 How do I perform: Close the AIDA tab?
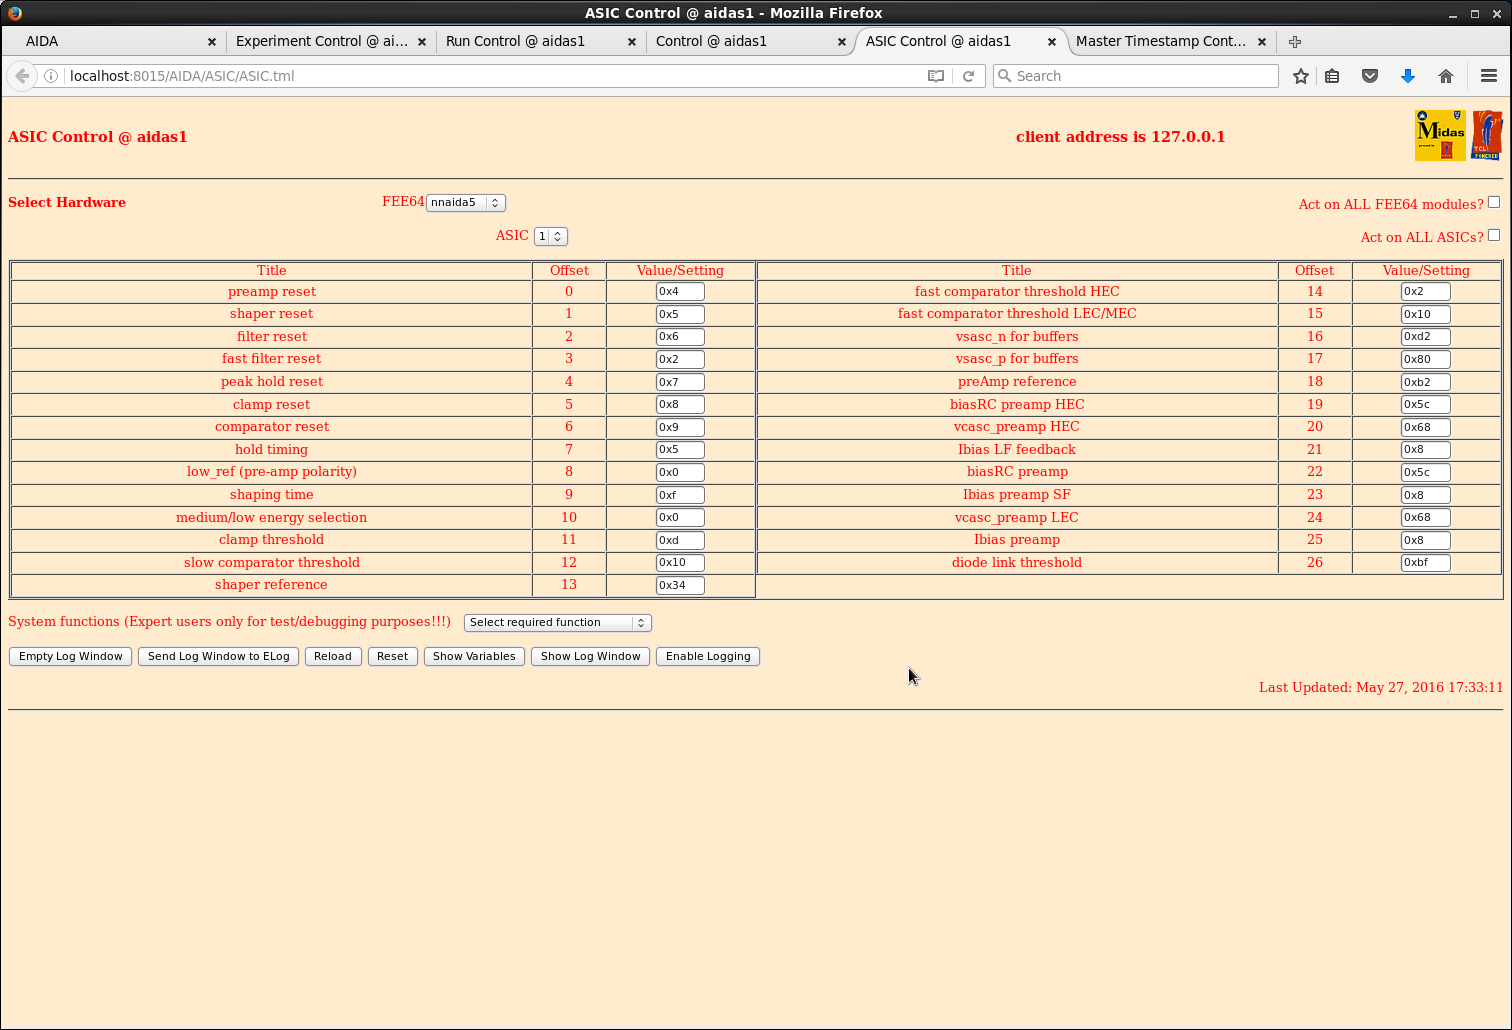point(212,42)
